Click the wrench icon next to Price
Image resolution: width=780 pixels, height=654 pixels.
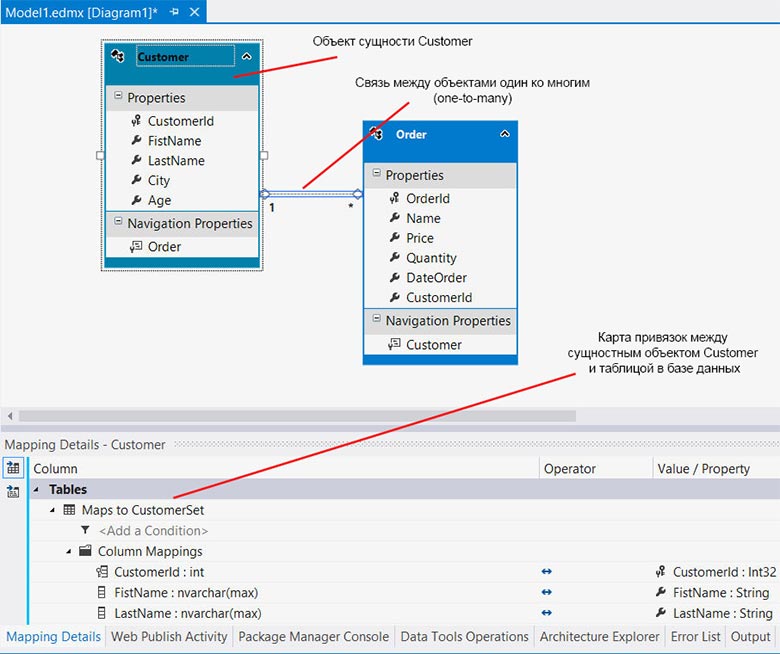(394, 237)
